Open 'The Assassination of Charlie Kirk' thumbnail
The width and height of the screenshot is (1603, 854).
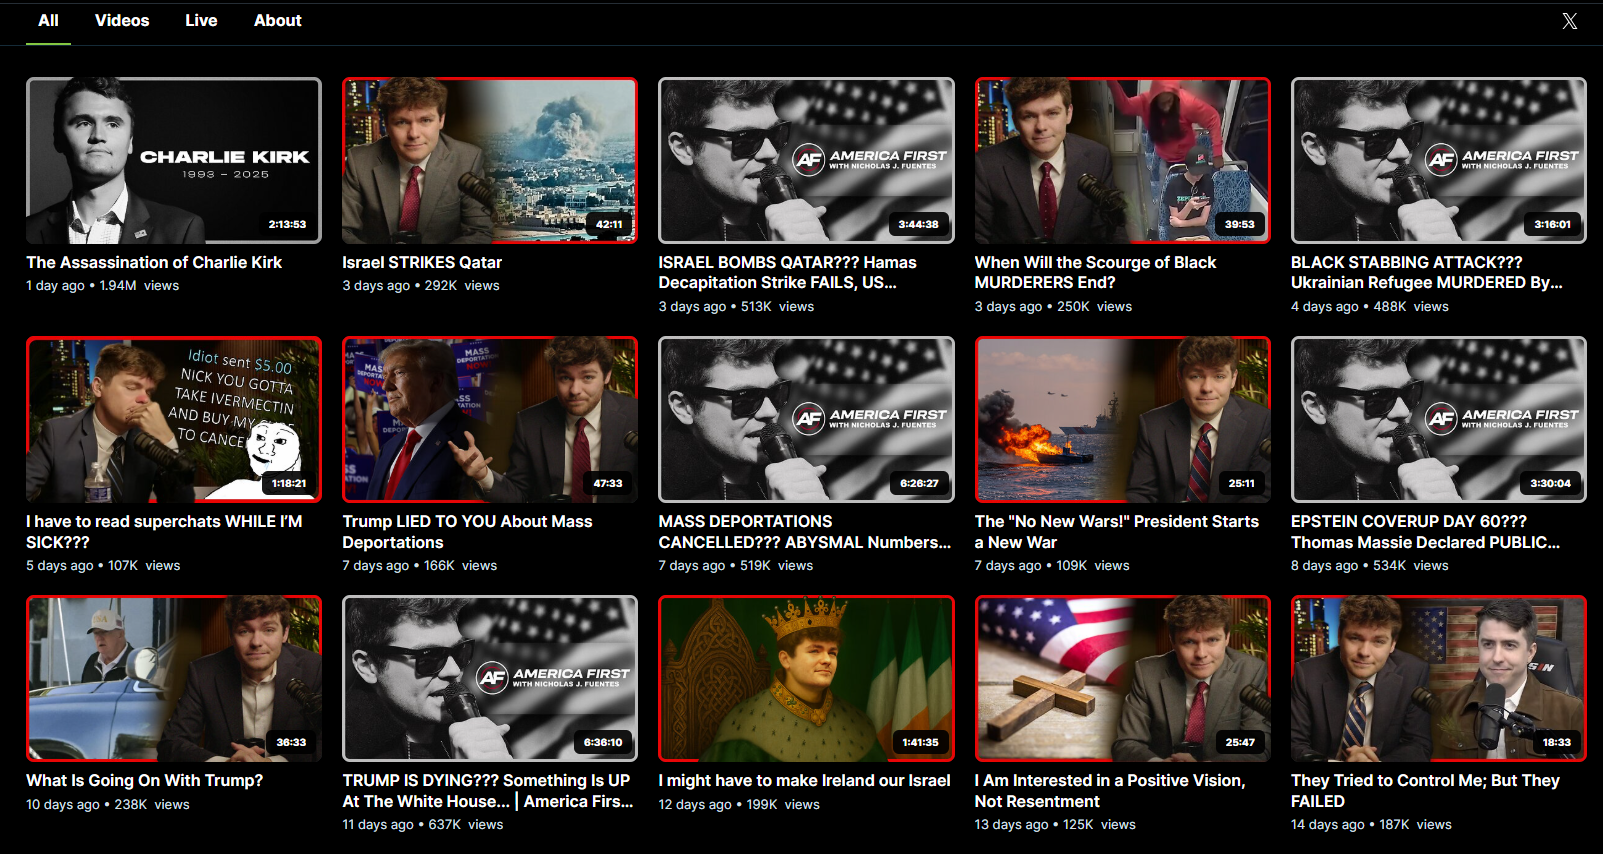174,160
